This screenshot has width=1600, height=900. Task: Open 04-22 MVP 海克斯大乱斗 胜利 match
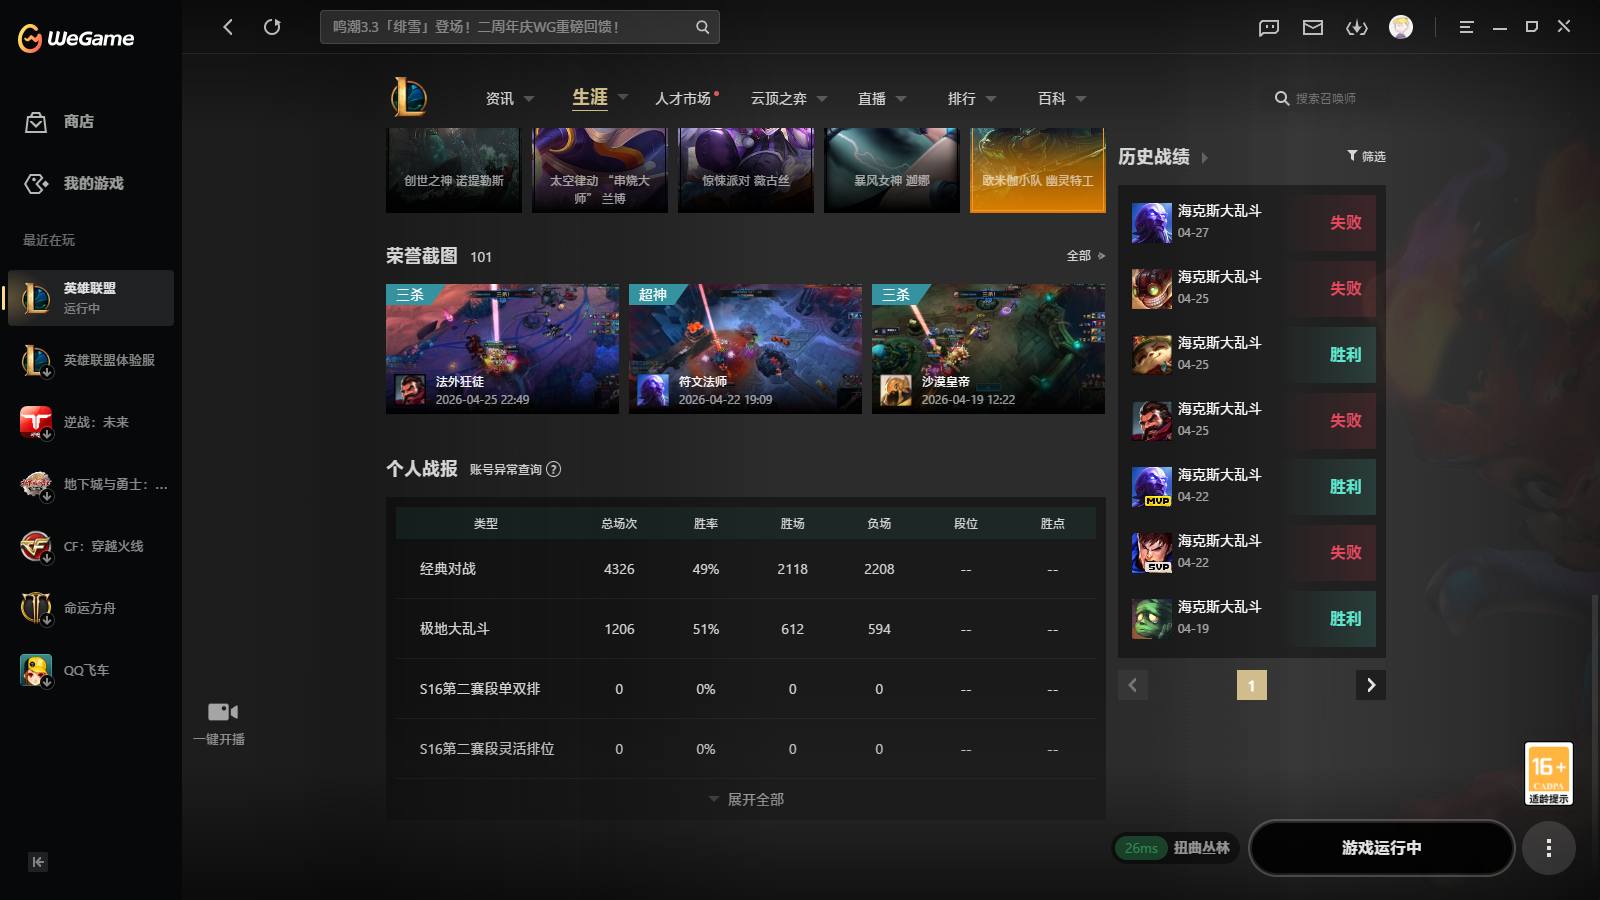1252,486
